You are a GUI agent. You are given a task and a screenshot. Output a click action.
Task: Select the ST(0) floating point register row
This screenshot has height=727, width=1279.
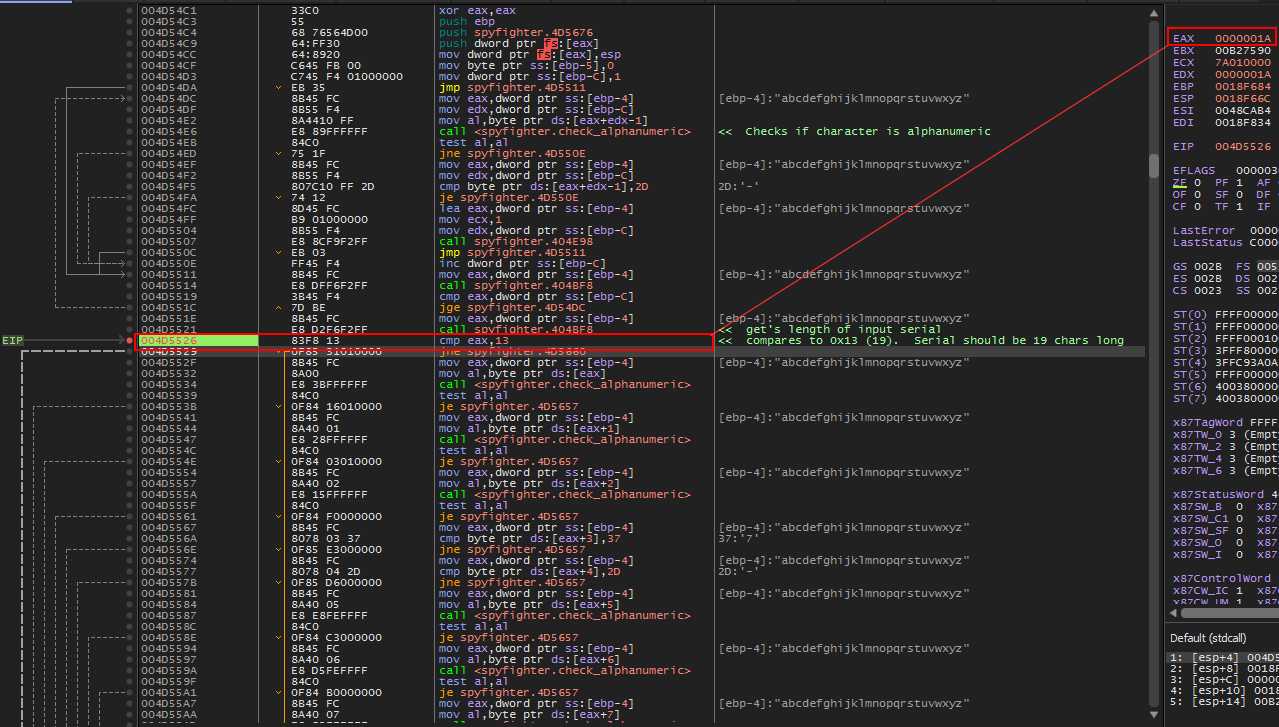(1225, 314)
